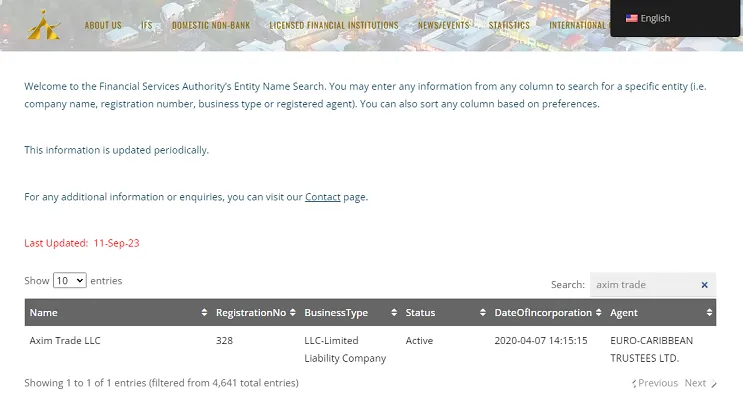Open the show entries count dropdown

point(70,280)
